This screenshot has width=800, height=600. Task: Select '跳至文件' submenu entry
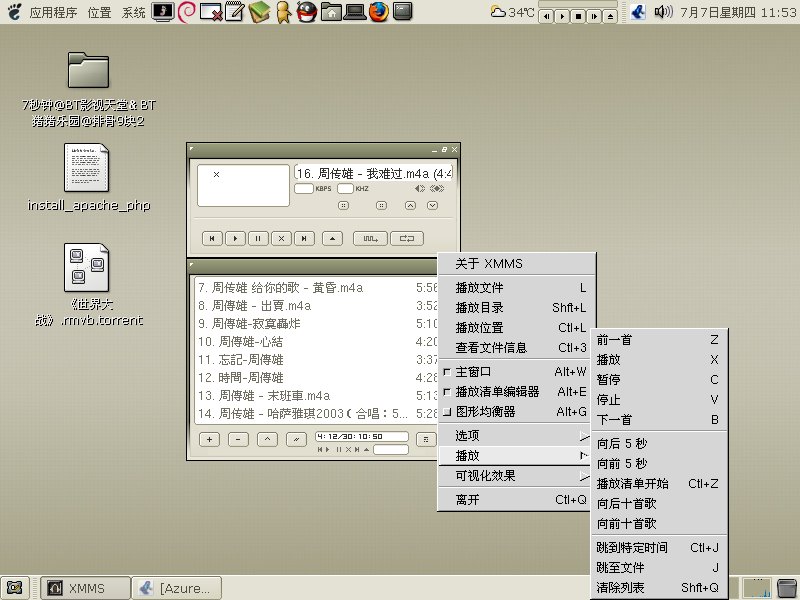point(658,567)
